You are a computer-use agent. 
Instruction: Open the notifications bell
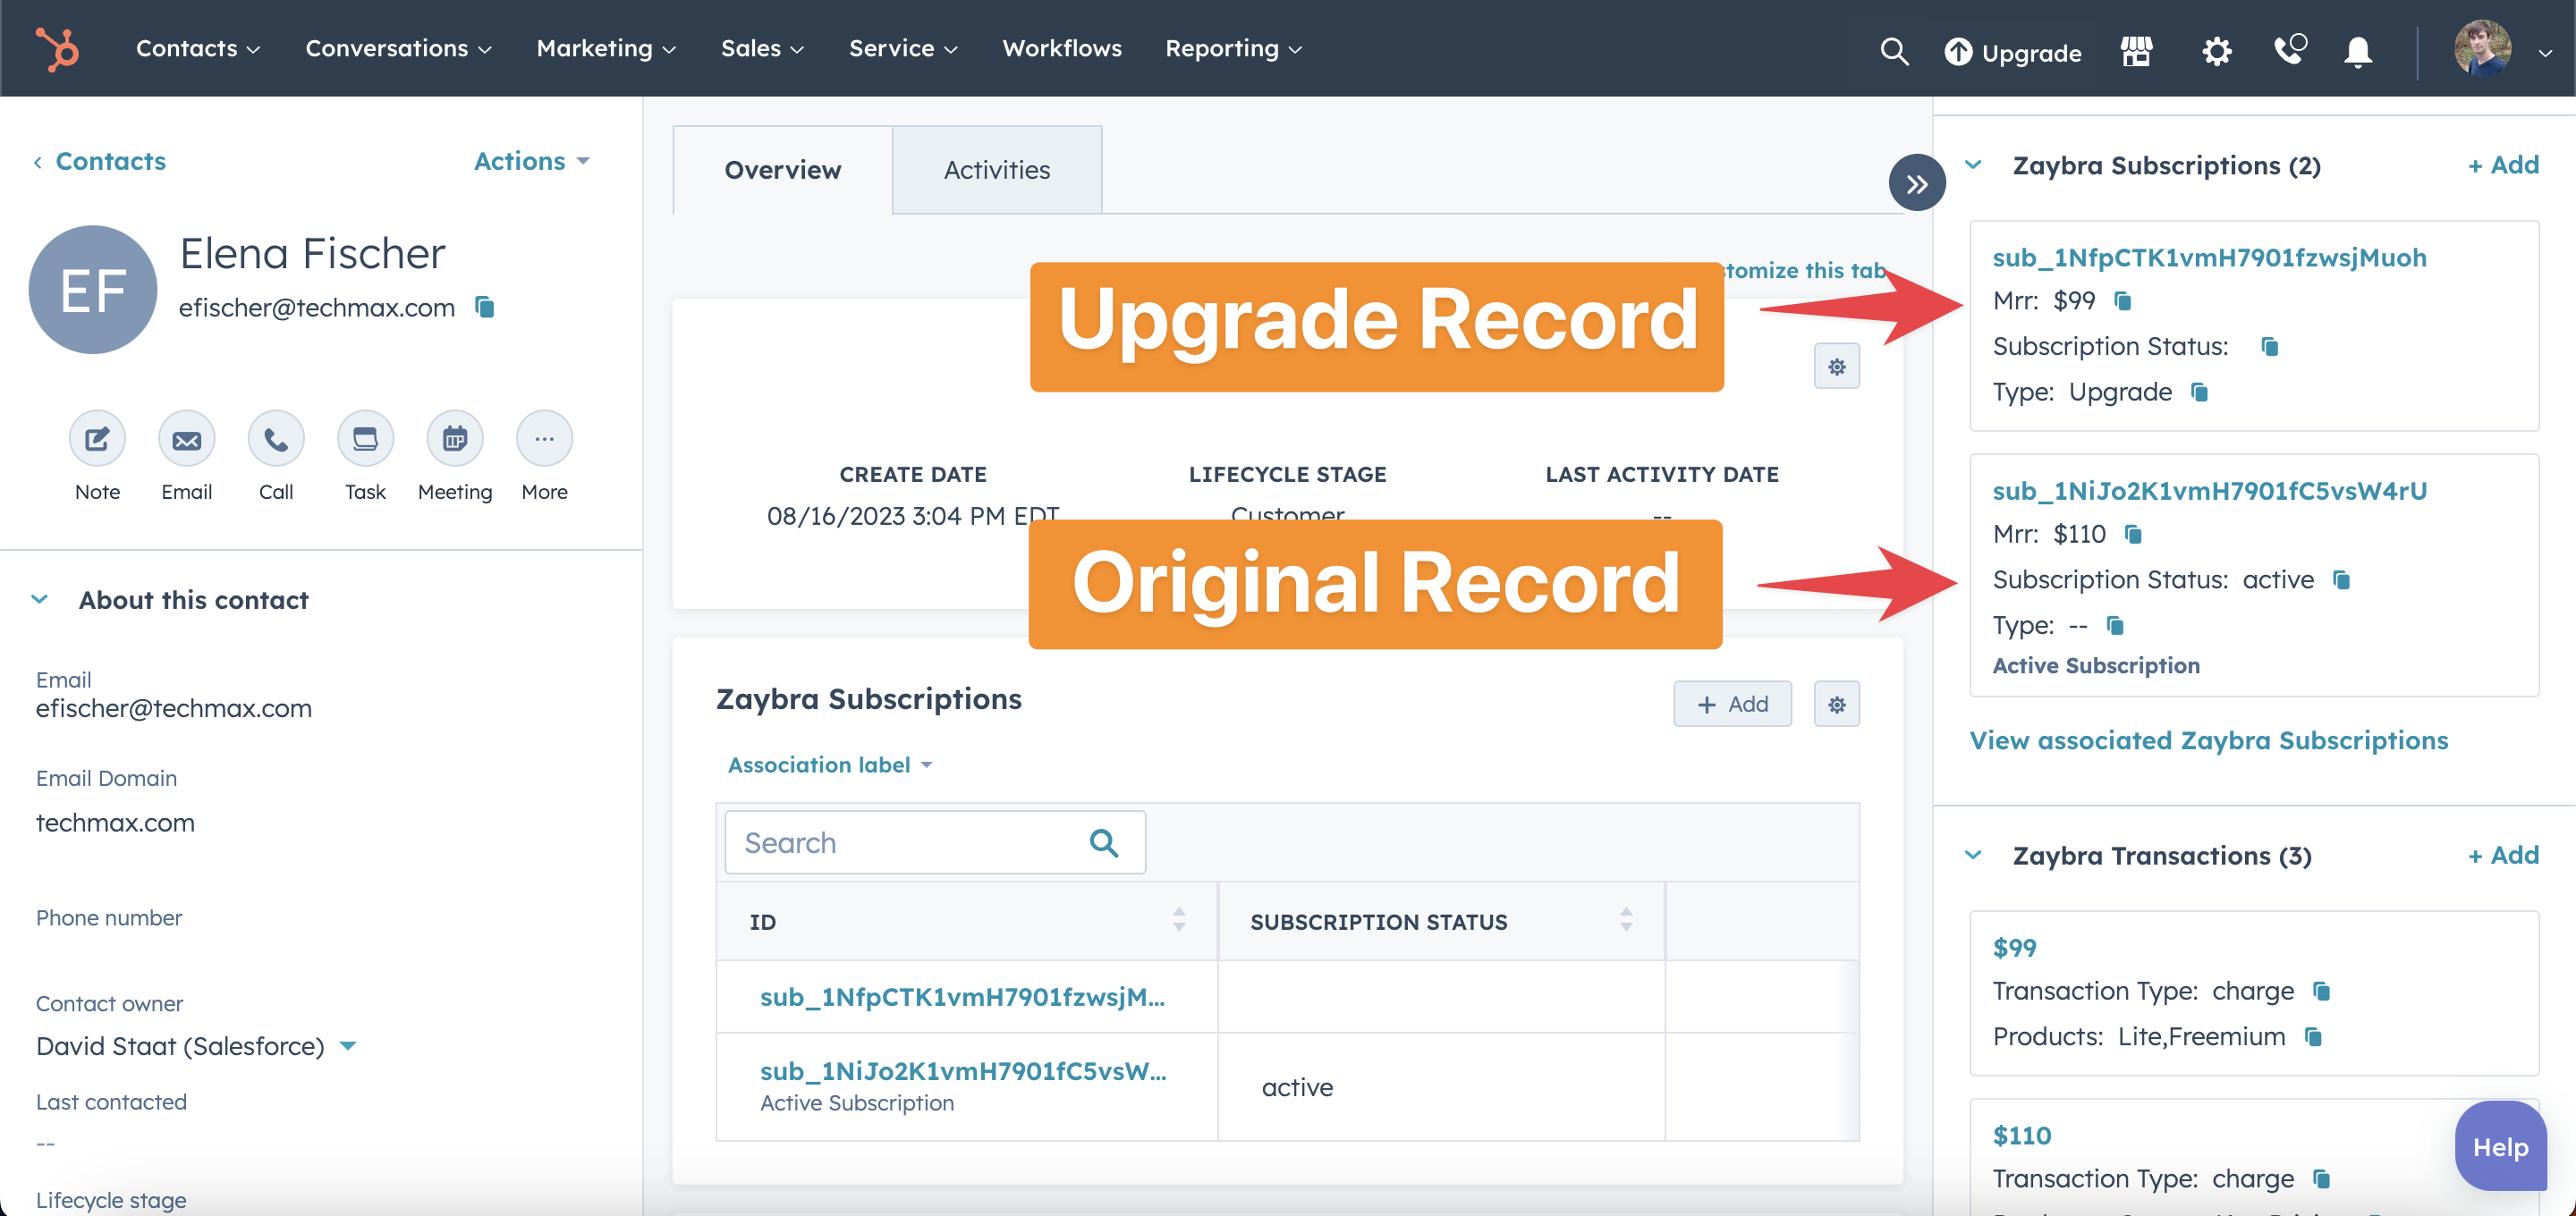(x=2357, y=51)
